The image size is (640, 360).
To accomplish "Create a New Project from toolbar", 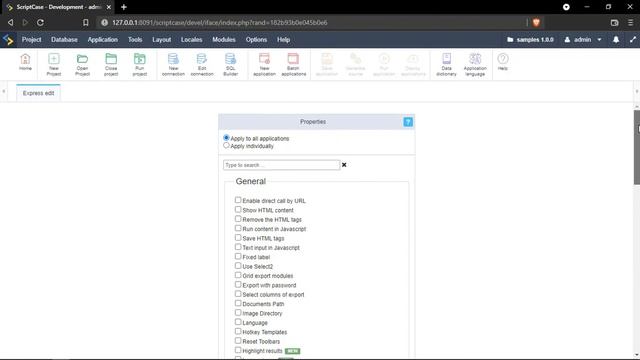I will [x=54, y=64].
